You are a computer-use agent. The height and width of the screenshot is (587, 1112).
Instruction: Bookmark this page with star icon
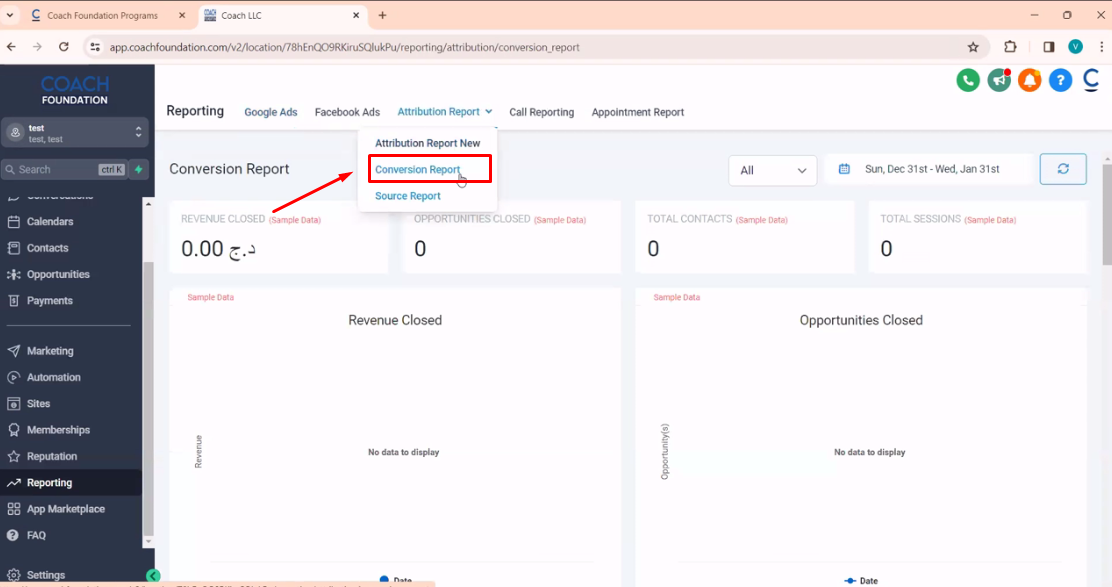click(x=973, y=47)
